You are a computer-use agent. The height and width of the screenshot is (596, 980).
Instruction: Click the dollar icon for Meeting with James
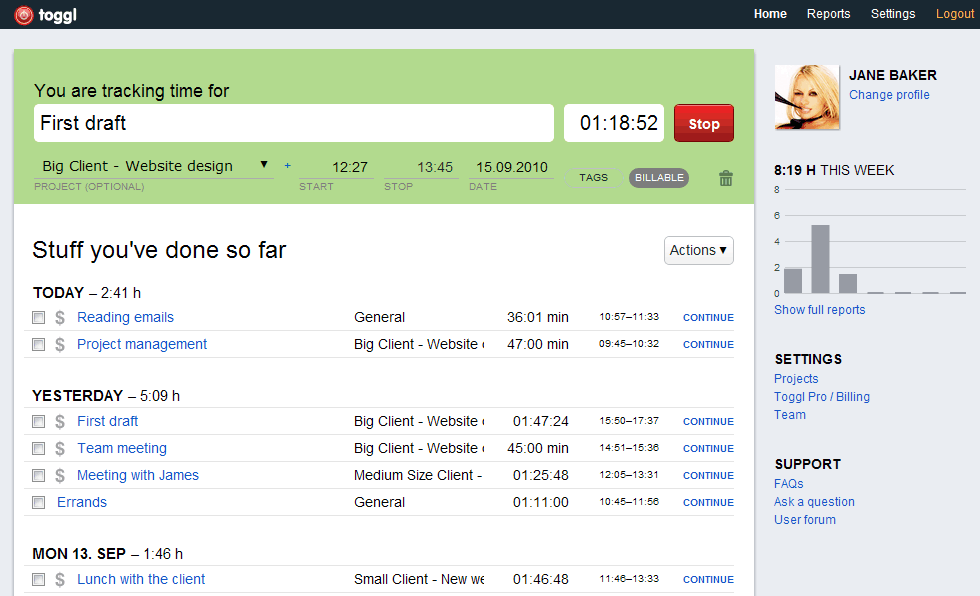tap(60, 475)
